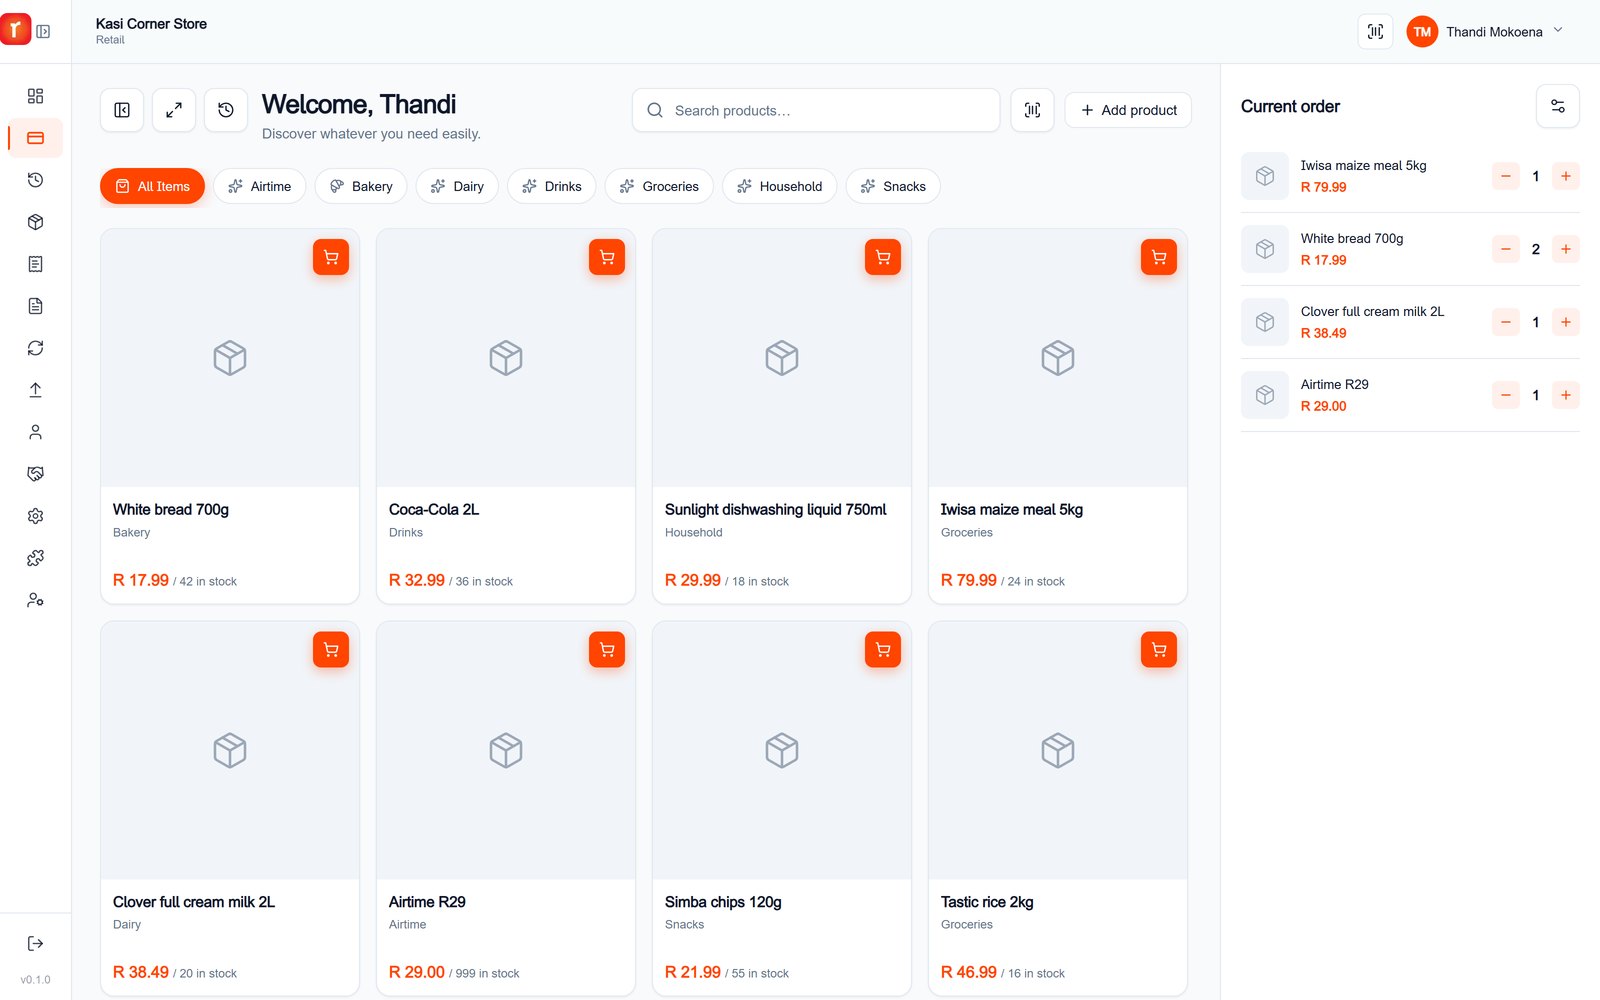This screenshot has width=1600, height=1000.
Task: Open the handshake icon in sidebar
Action: (35, 474)
